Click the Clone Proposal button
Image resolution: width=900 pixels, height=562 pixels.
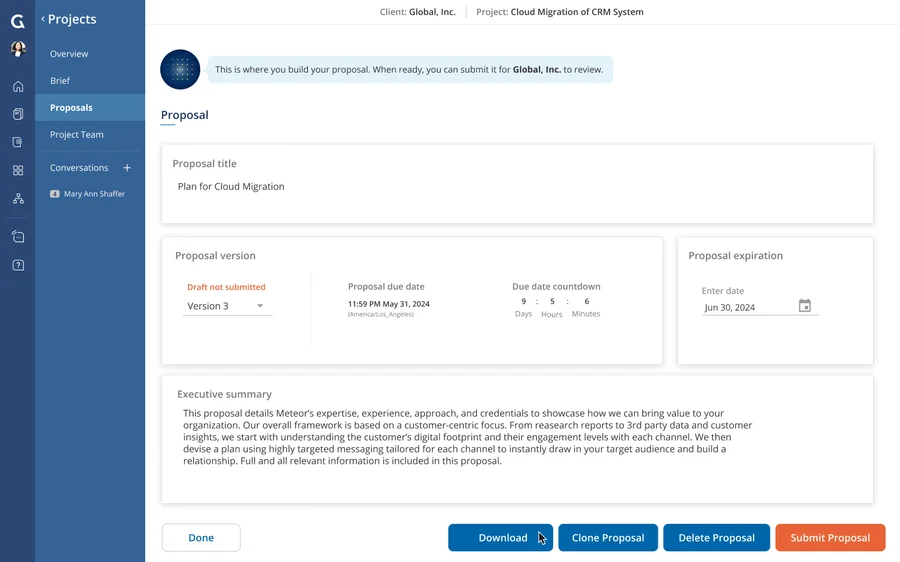point(608,538)
